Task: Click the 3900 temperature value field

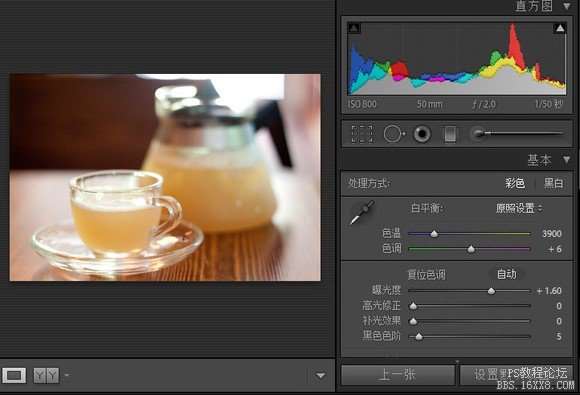Action: pyautogui.click(x=552, y=233)
